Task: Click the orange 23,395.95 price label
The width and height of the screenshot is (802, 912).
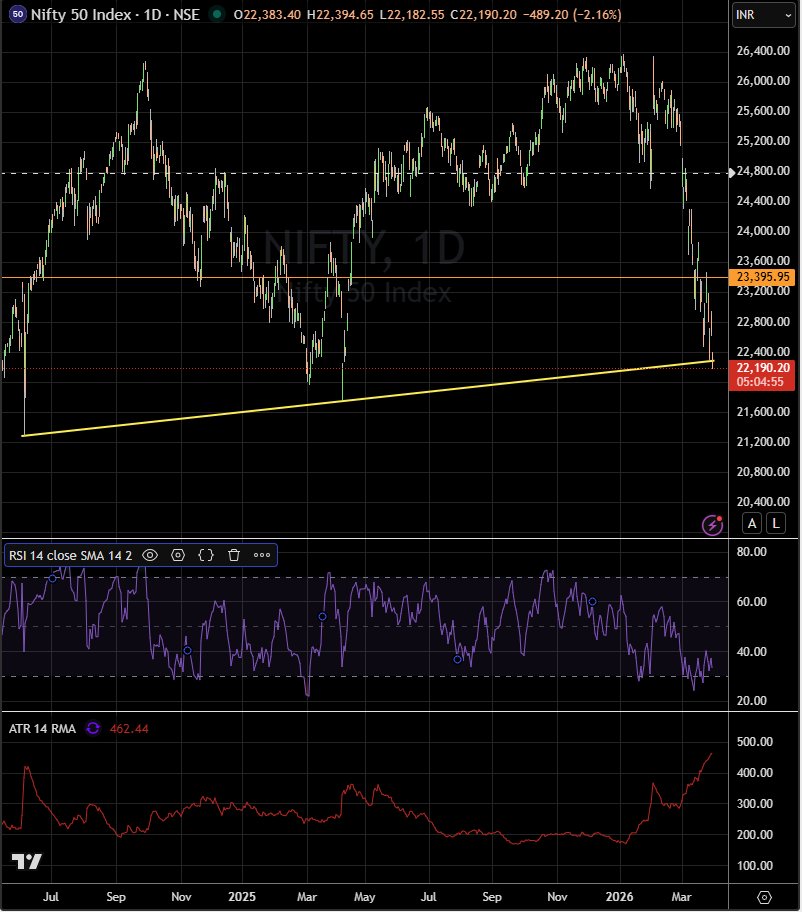Action: 762,277
